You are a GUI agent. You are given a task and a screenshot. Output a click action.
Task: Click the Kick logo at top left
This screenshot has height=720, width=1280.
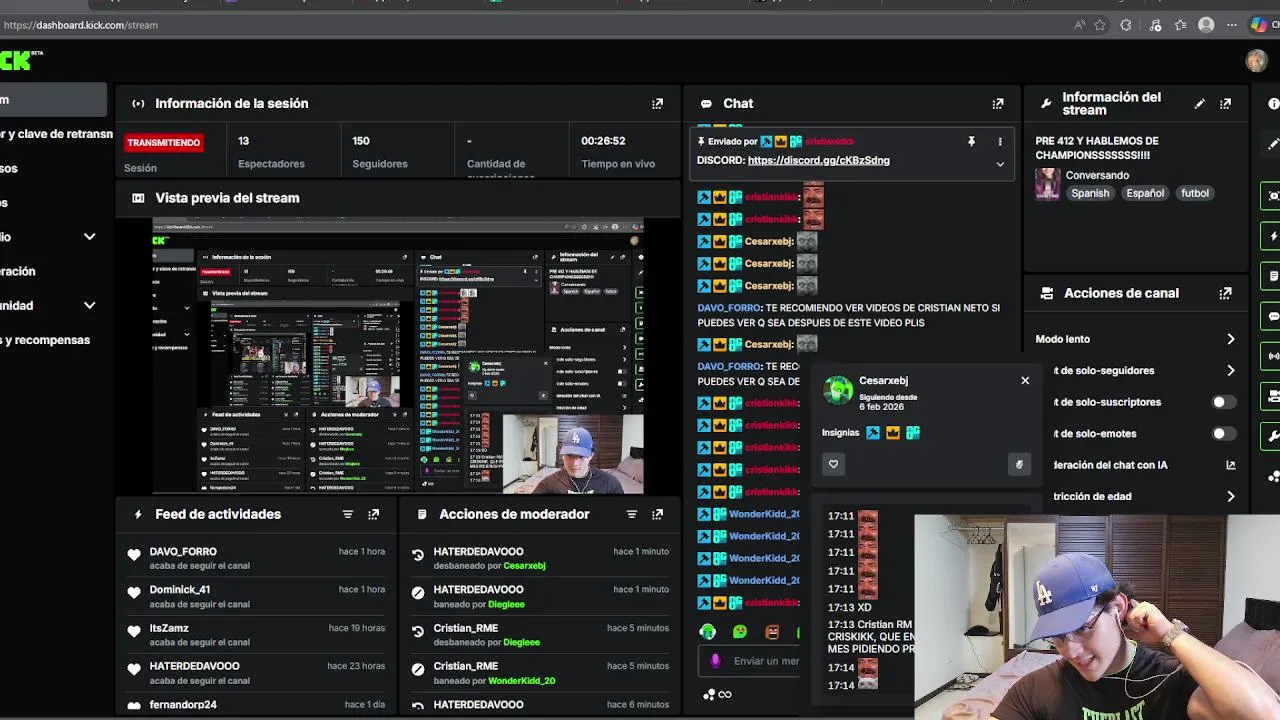(x=20, y=60)
